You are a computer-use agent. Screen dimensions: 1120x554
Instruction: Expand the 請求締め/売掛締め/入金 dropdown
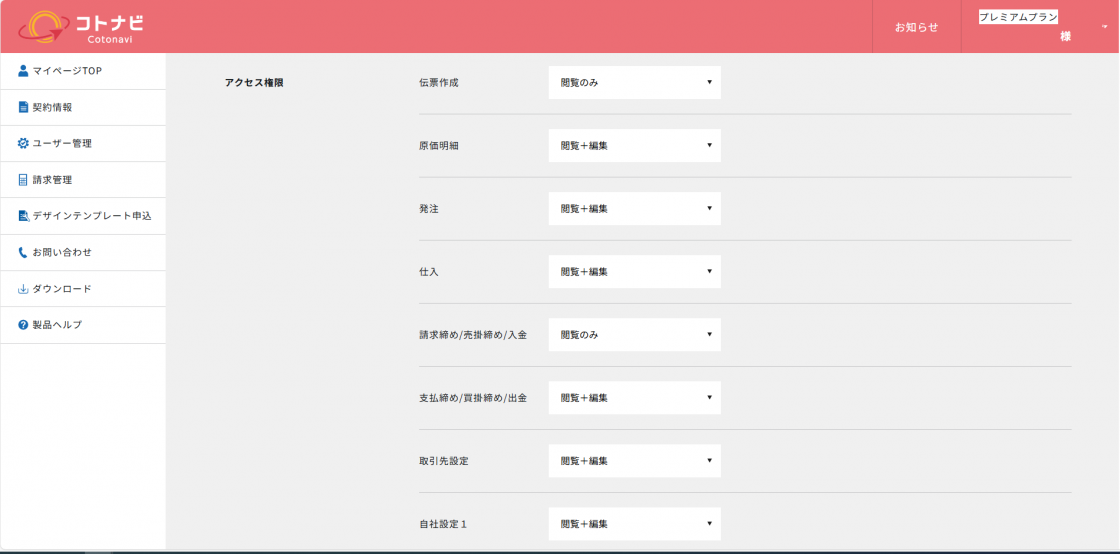tap(634, 334)
